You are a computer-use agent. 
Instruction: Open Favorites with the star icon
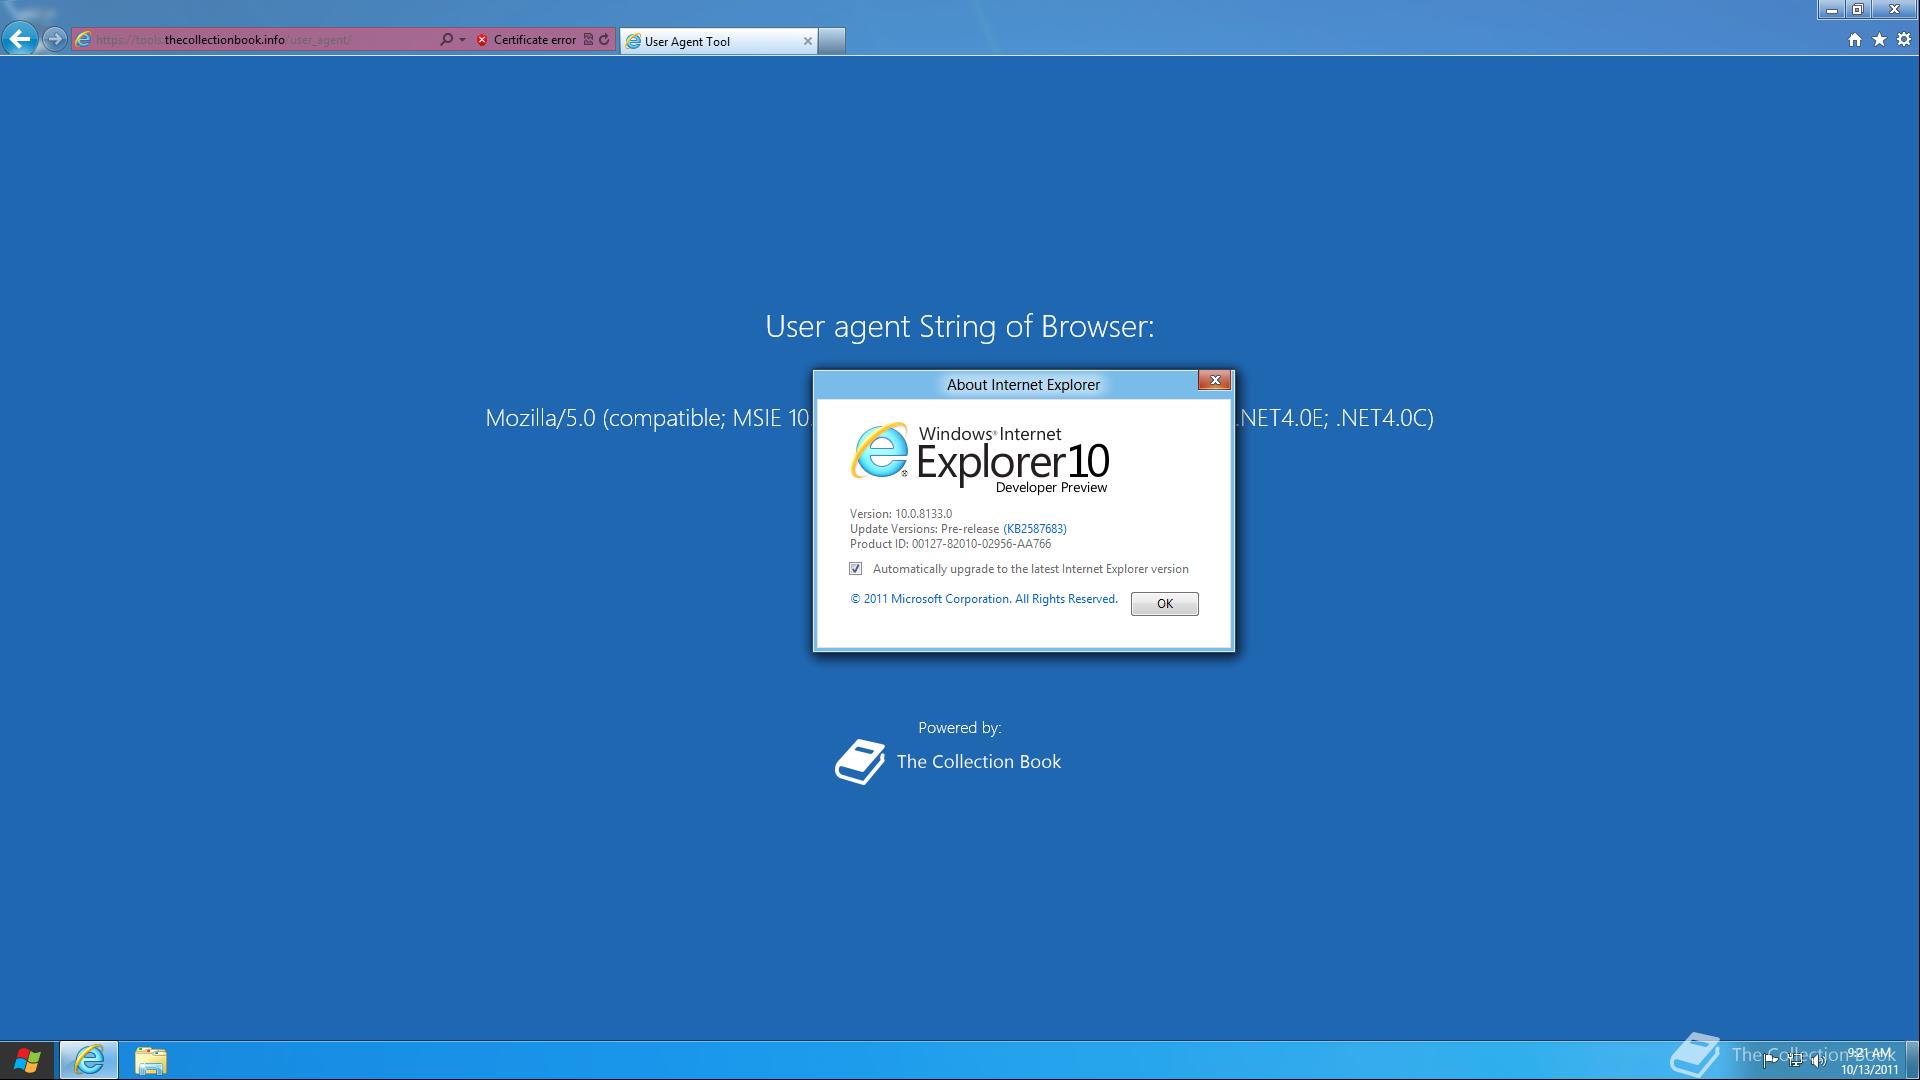[x=1879, y=40]
